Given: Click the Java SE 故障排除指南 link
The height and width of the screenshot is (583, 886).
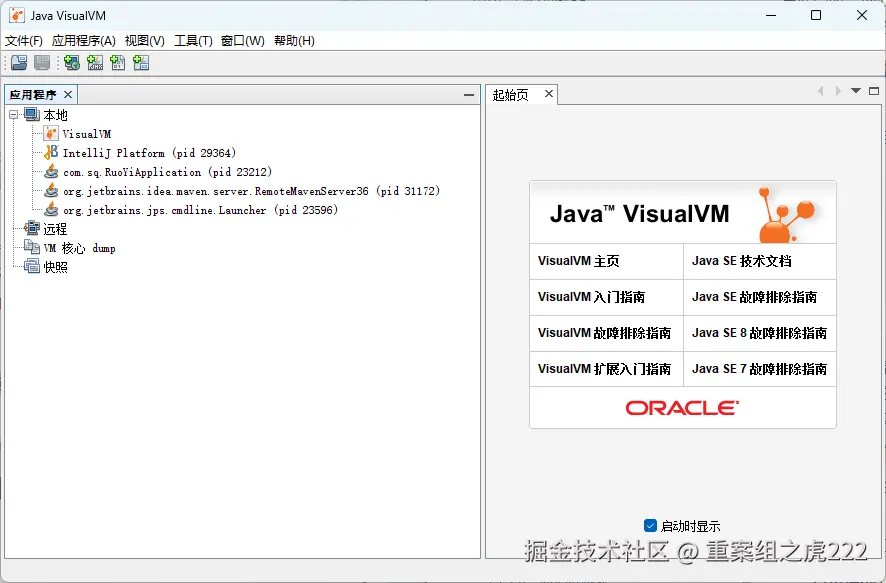Looking at the screenshot, I should (757, 297).
